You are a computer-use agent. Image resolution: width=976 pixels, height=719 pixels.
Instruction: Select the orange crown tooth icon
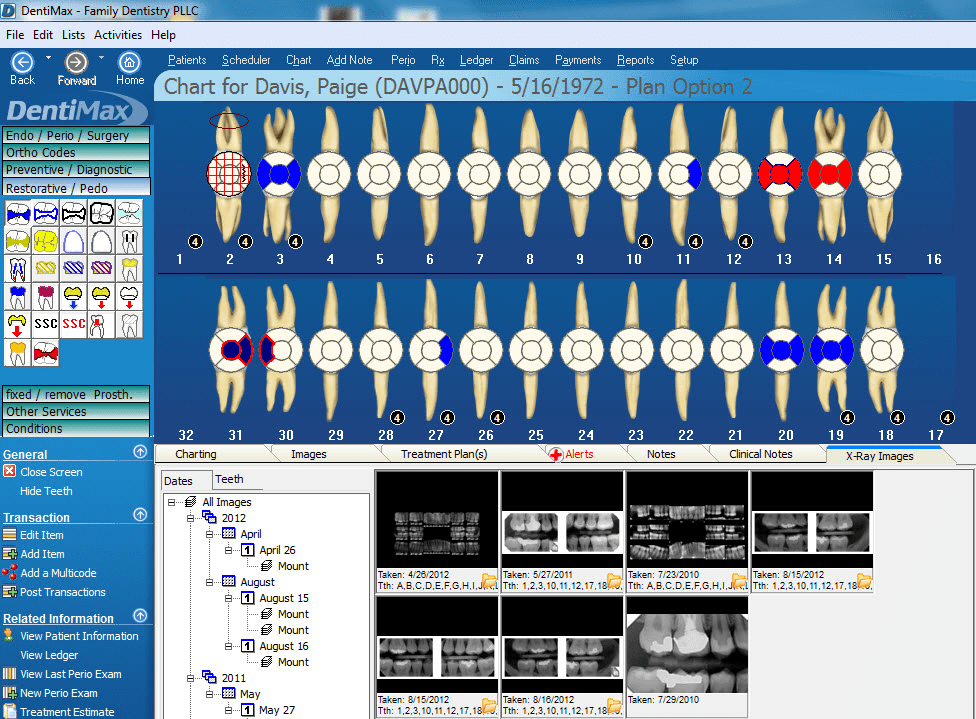(18, 353)
